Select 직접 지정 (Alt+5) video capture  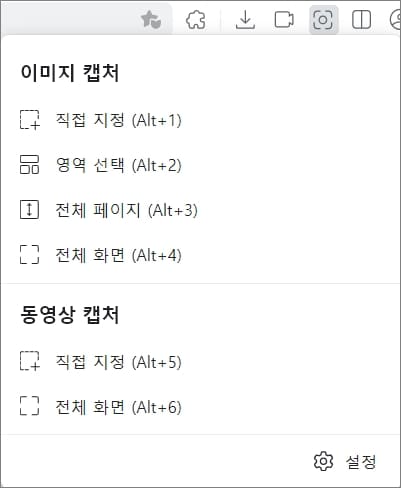101,362
